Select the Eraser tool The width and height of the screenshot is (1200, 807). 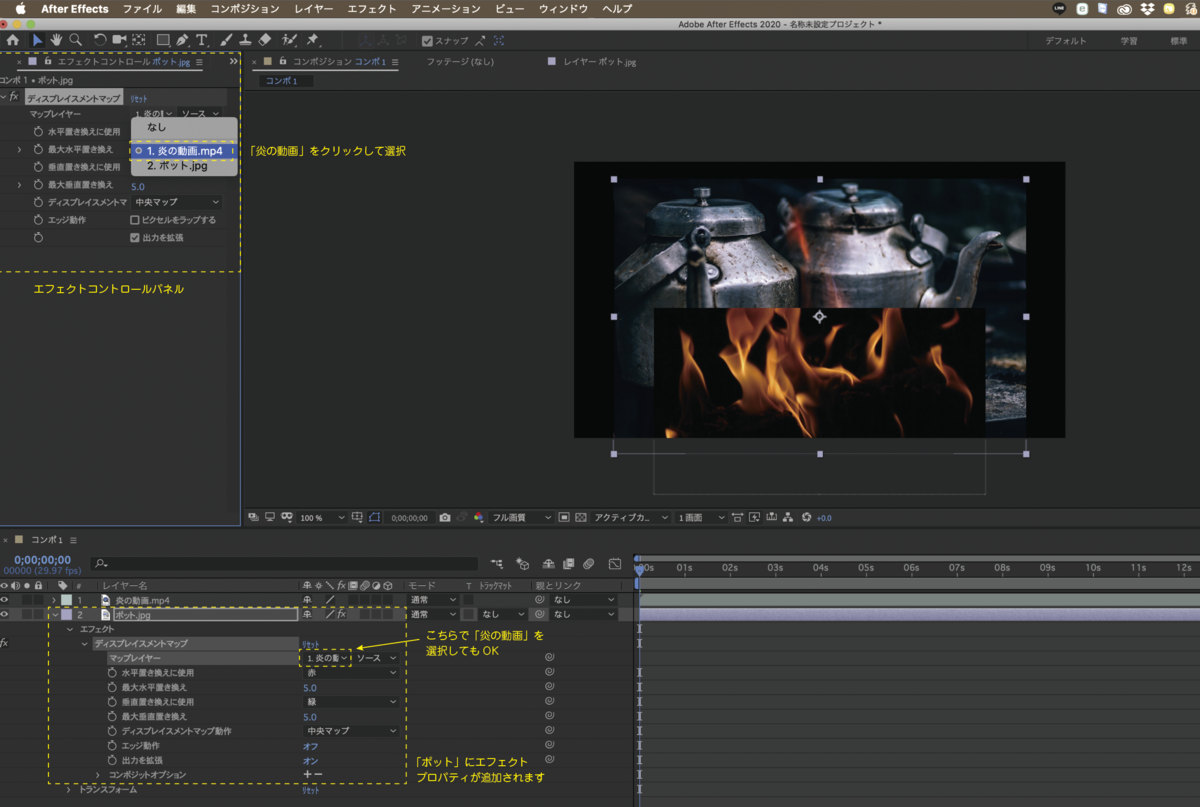[264, 40]
